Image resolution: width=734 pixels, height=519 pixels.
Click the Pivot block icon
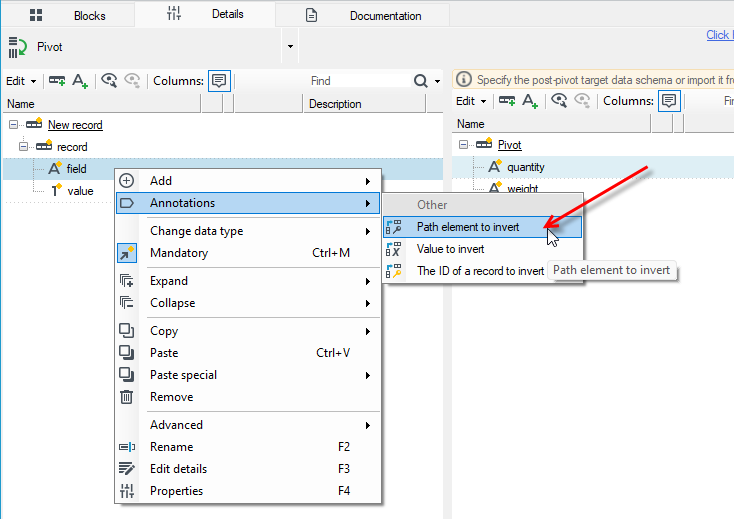coord(17,47)
